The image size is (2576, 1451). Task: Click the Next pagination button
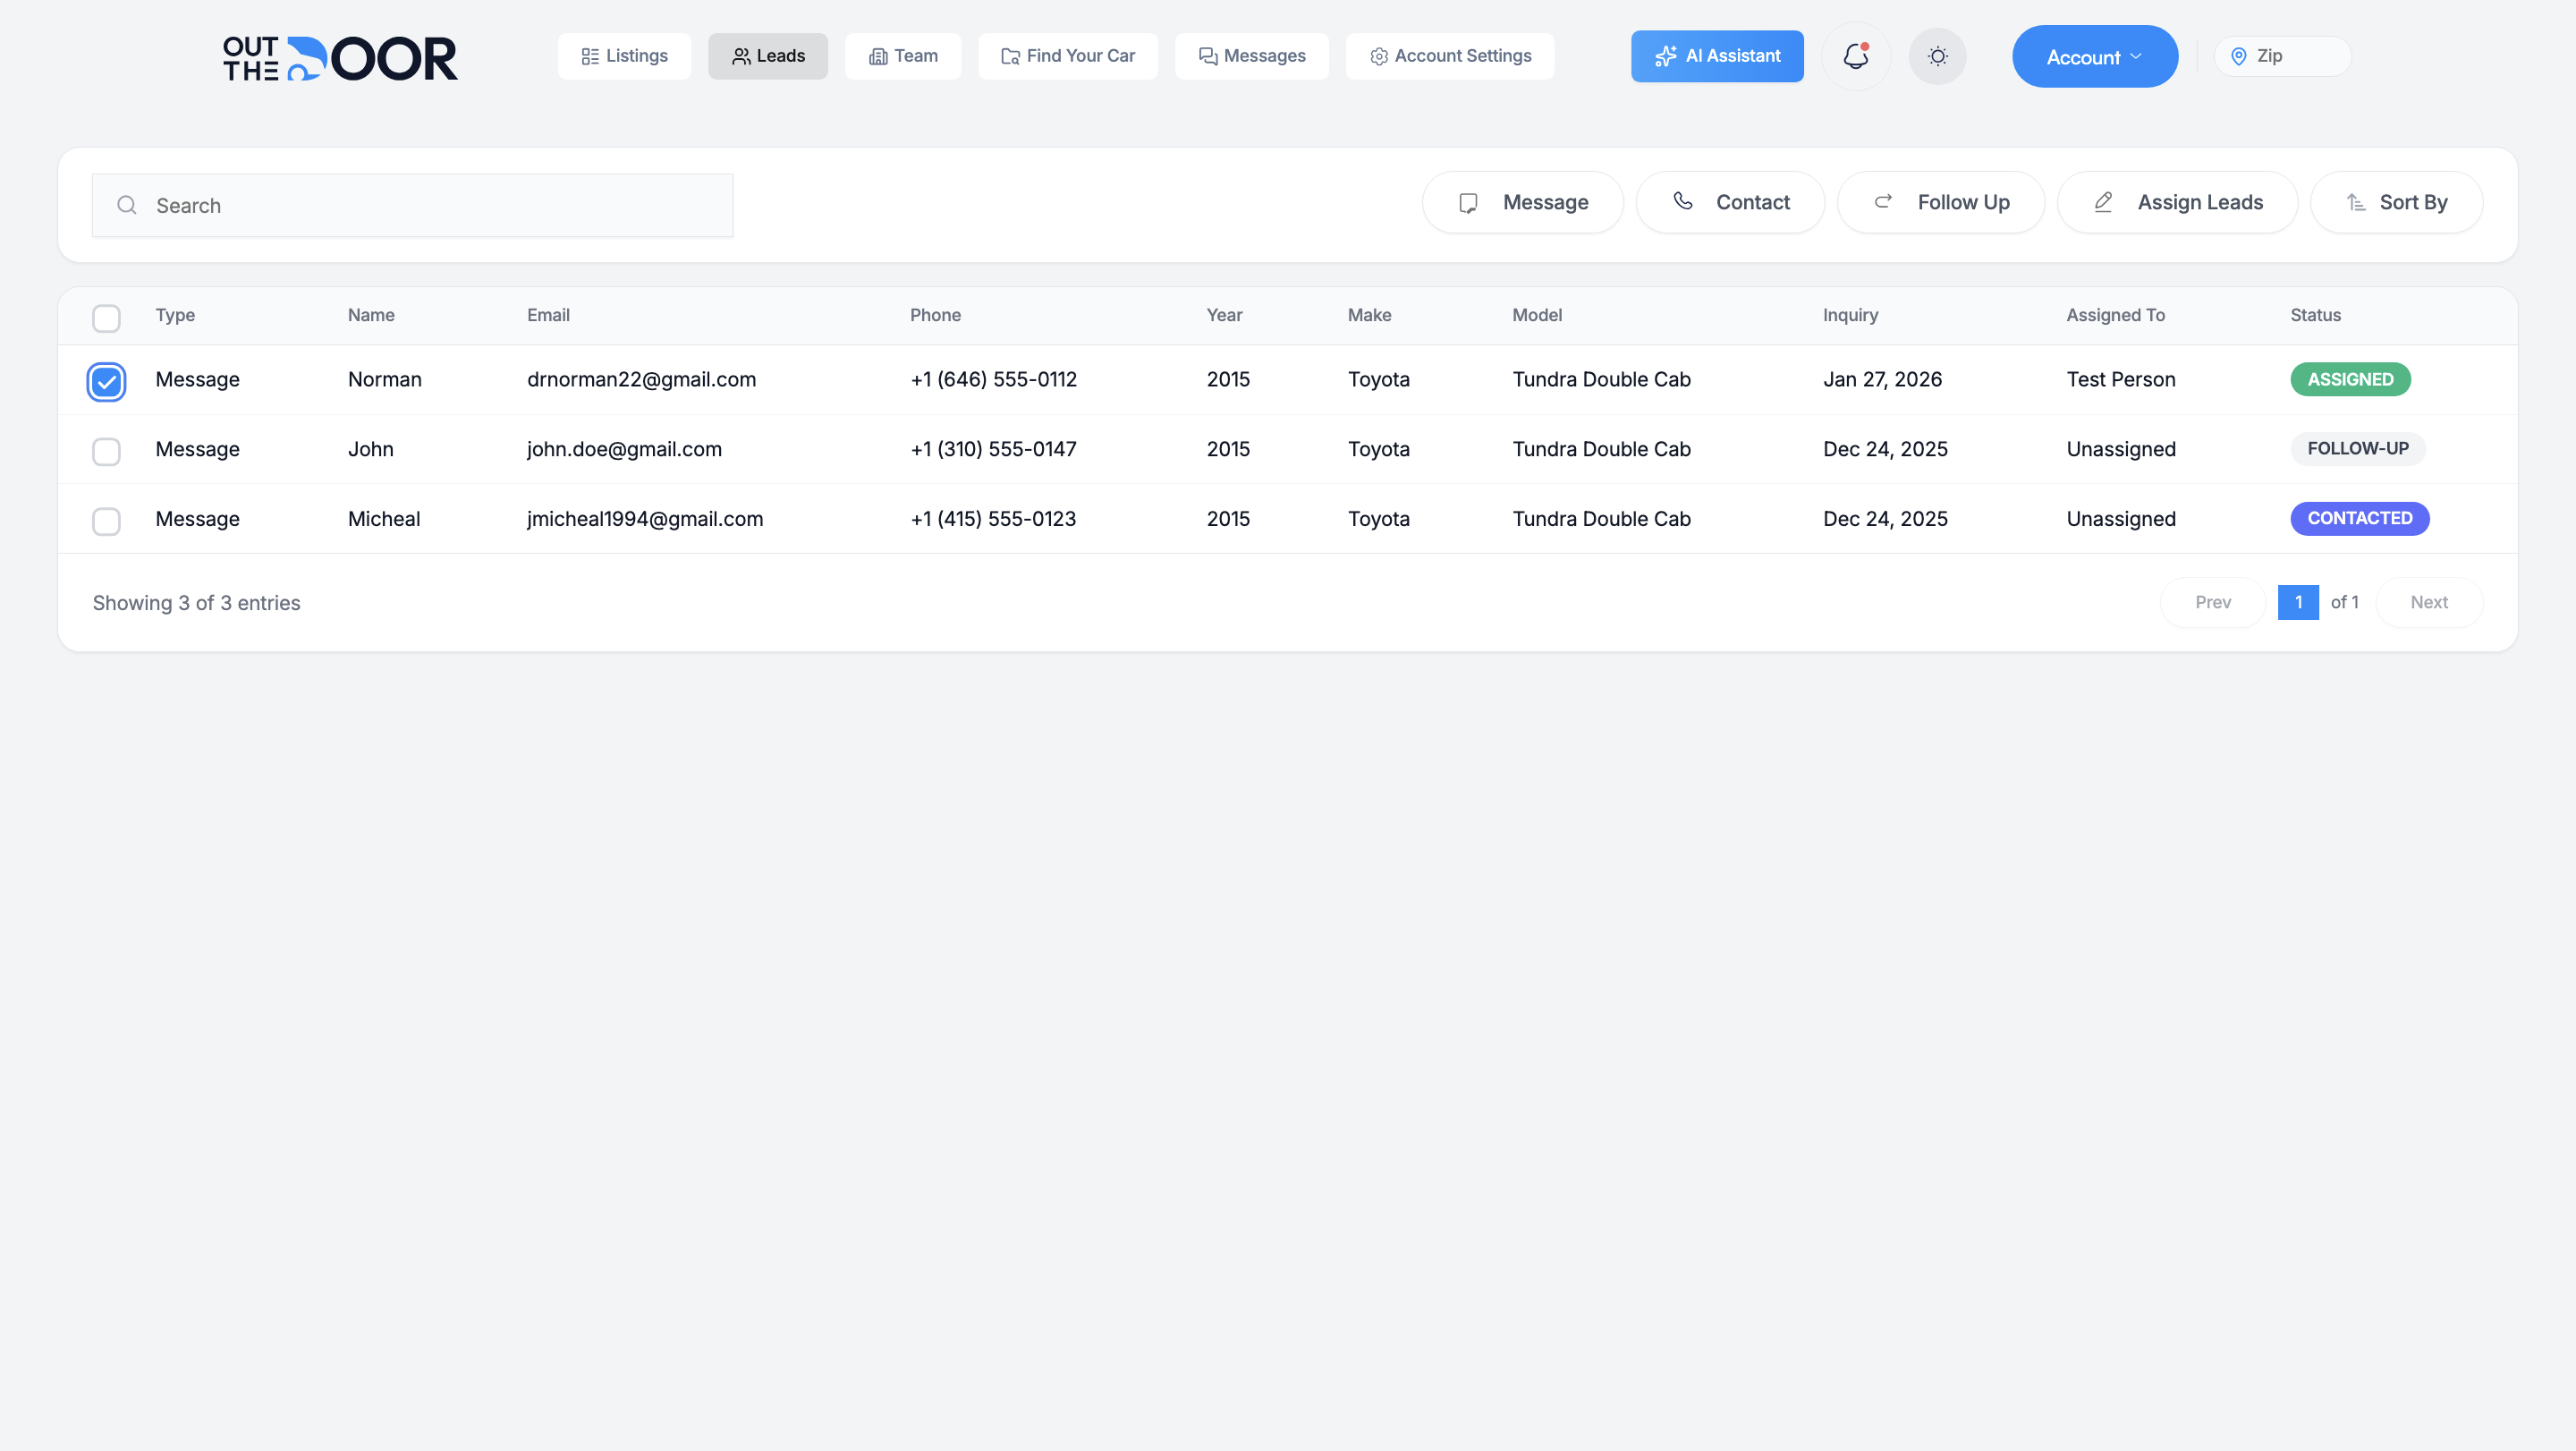tap(2430, 602)
